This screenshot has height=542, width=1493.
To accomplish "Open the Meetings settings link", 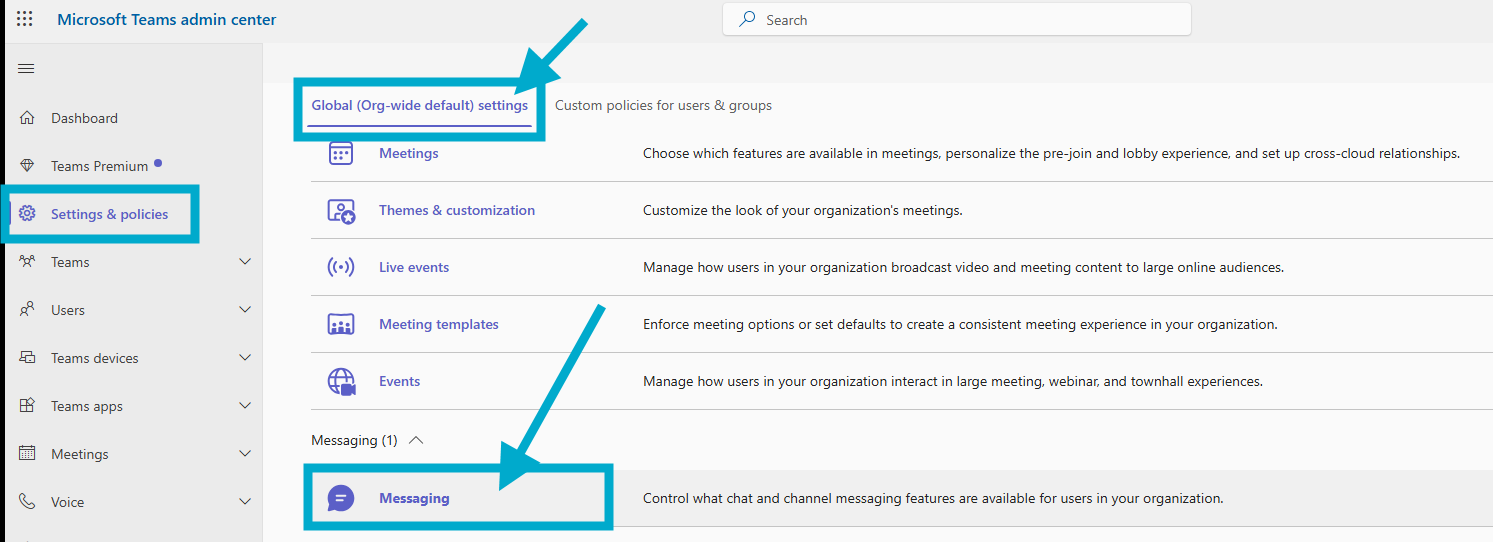I will [x=408, y=153].
